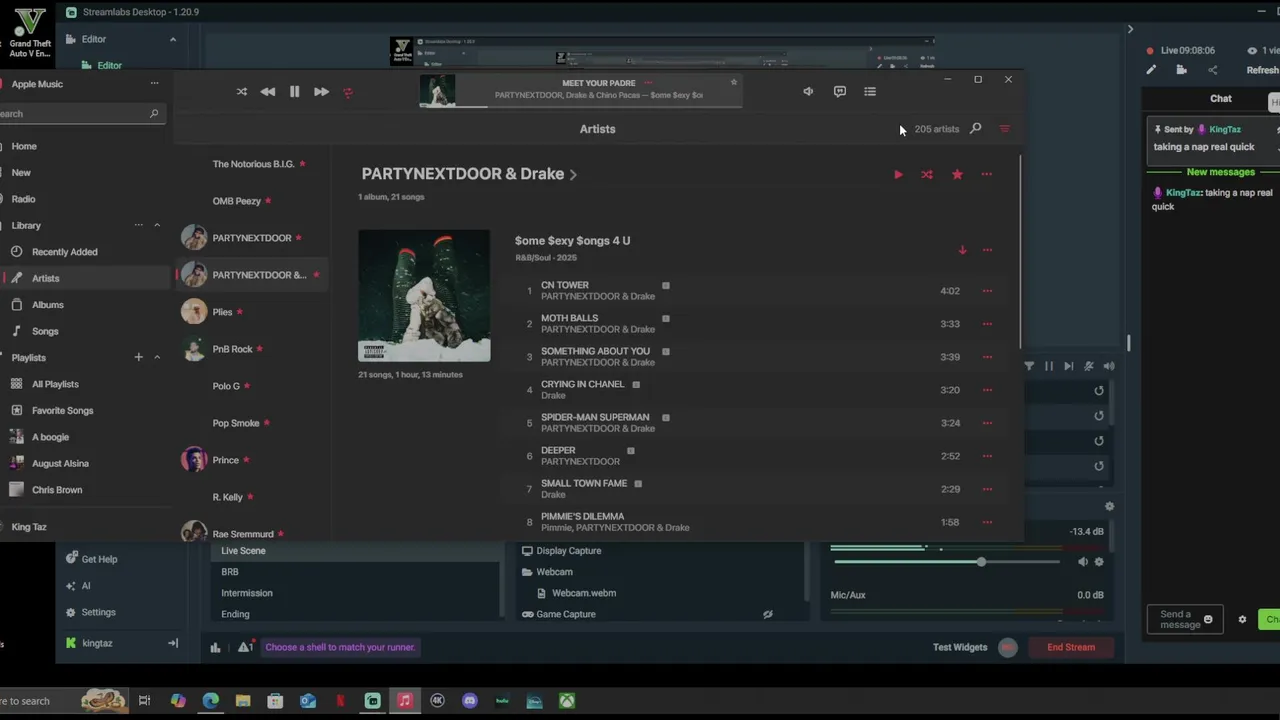Viewport: 1280px width, 720px height.
Task: Favorite the now-playing song with star icon
Action: [x=734, y=83]
